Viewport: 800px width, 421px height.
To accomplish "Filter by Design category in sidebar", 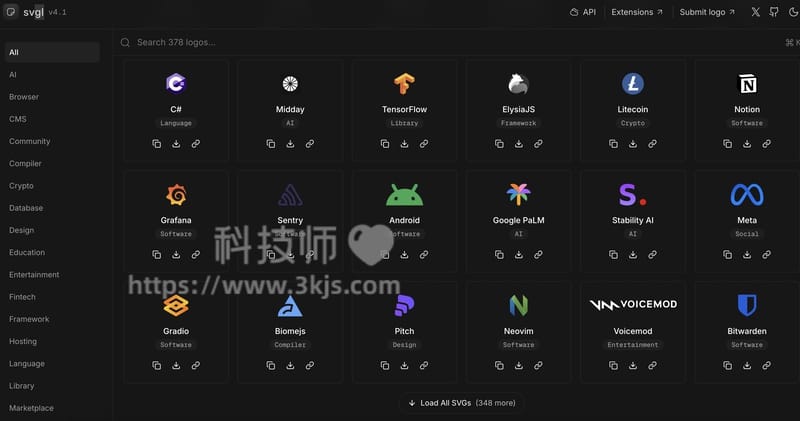I will tap(21, 230).
